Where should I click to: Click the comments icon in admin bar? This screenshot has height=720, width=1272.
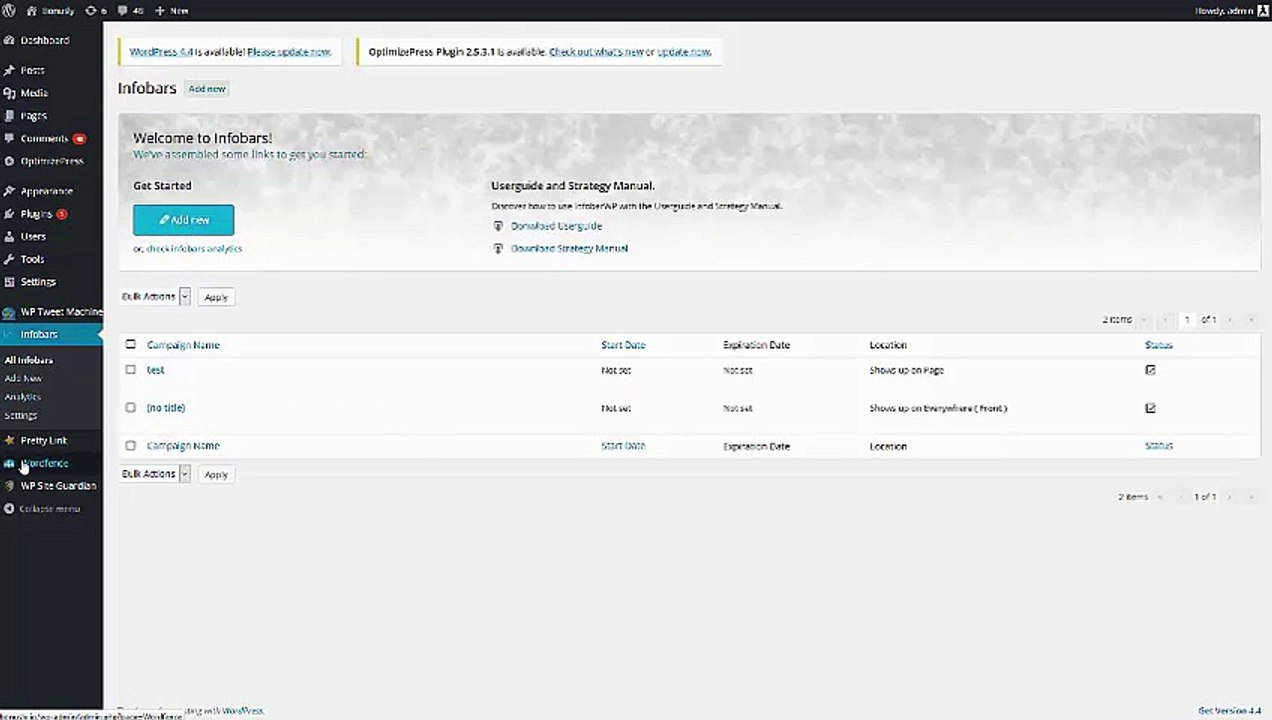122,11
